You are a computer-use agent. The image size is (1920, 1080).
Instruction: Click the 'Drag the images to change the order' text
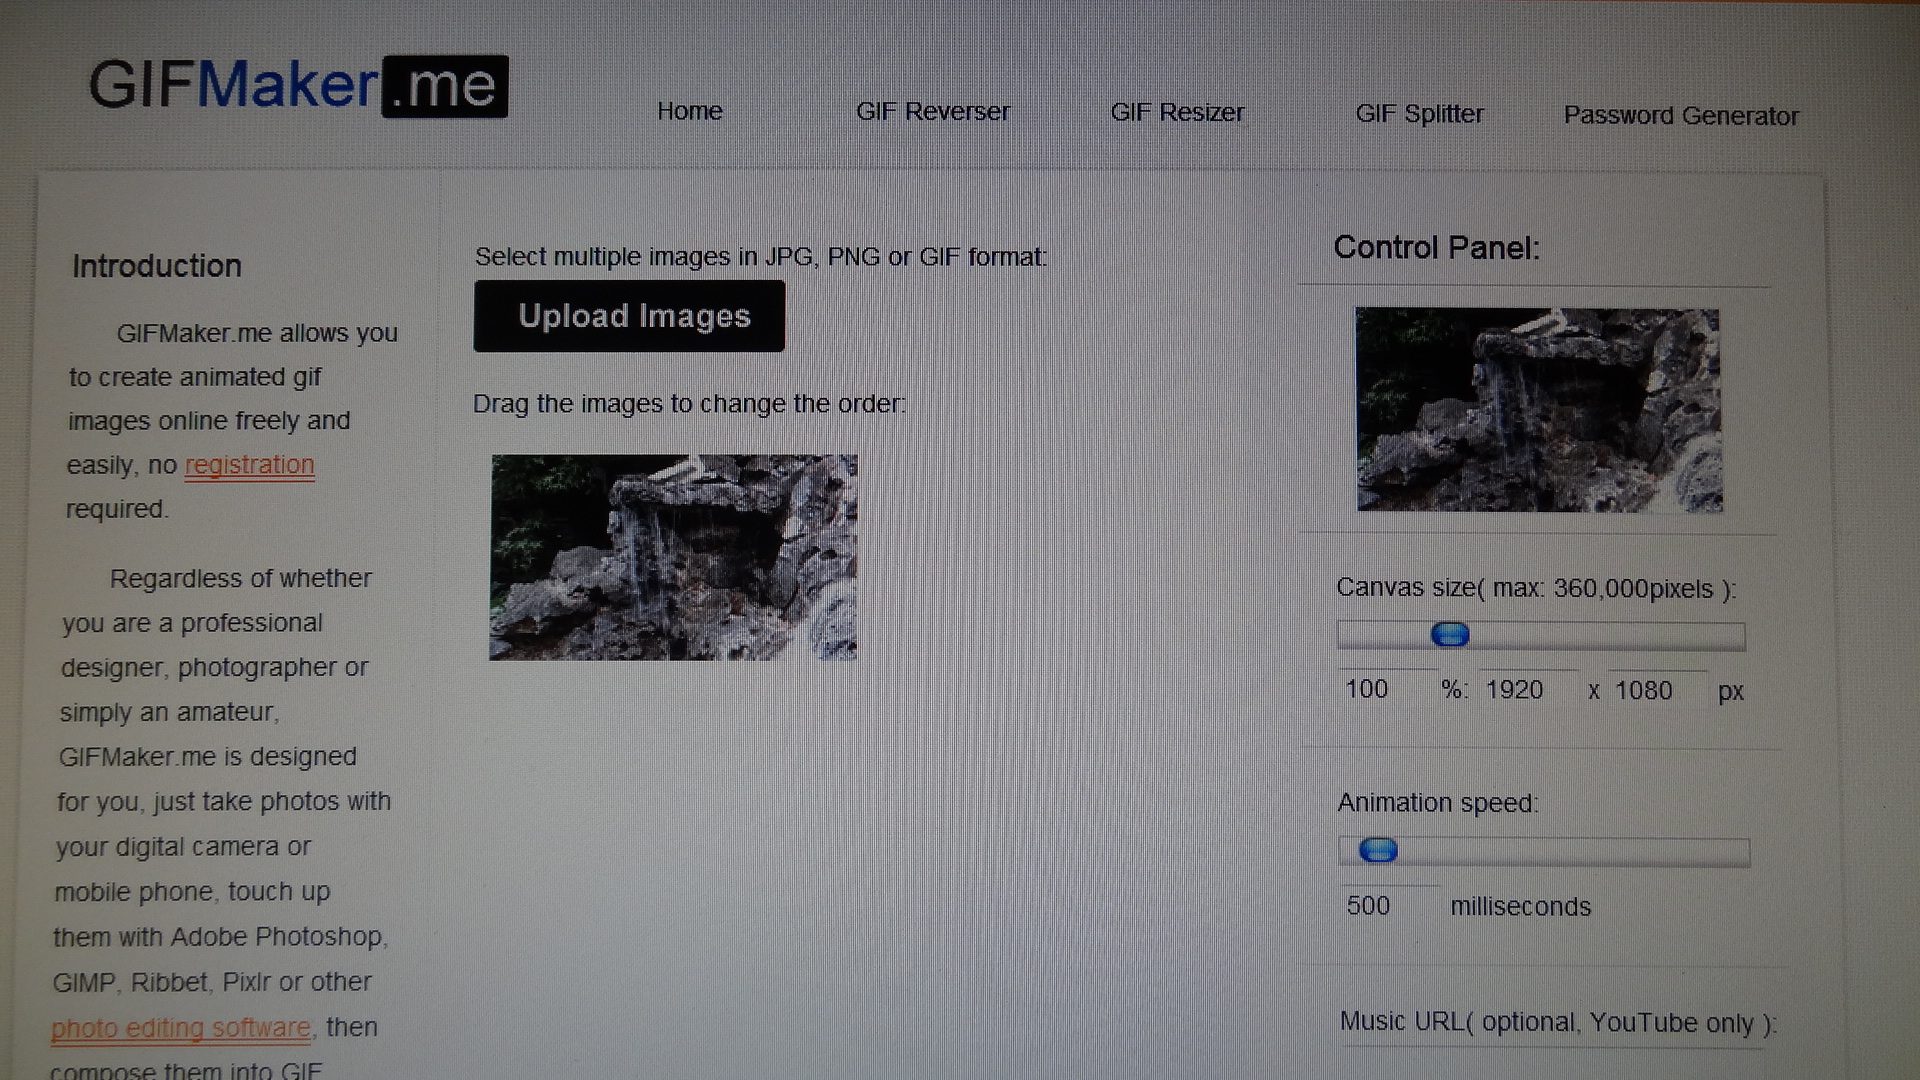tap(689, 404)
